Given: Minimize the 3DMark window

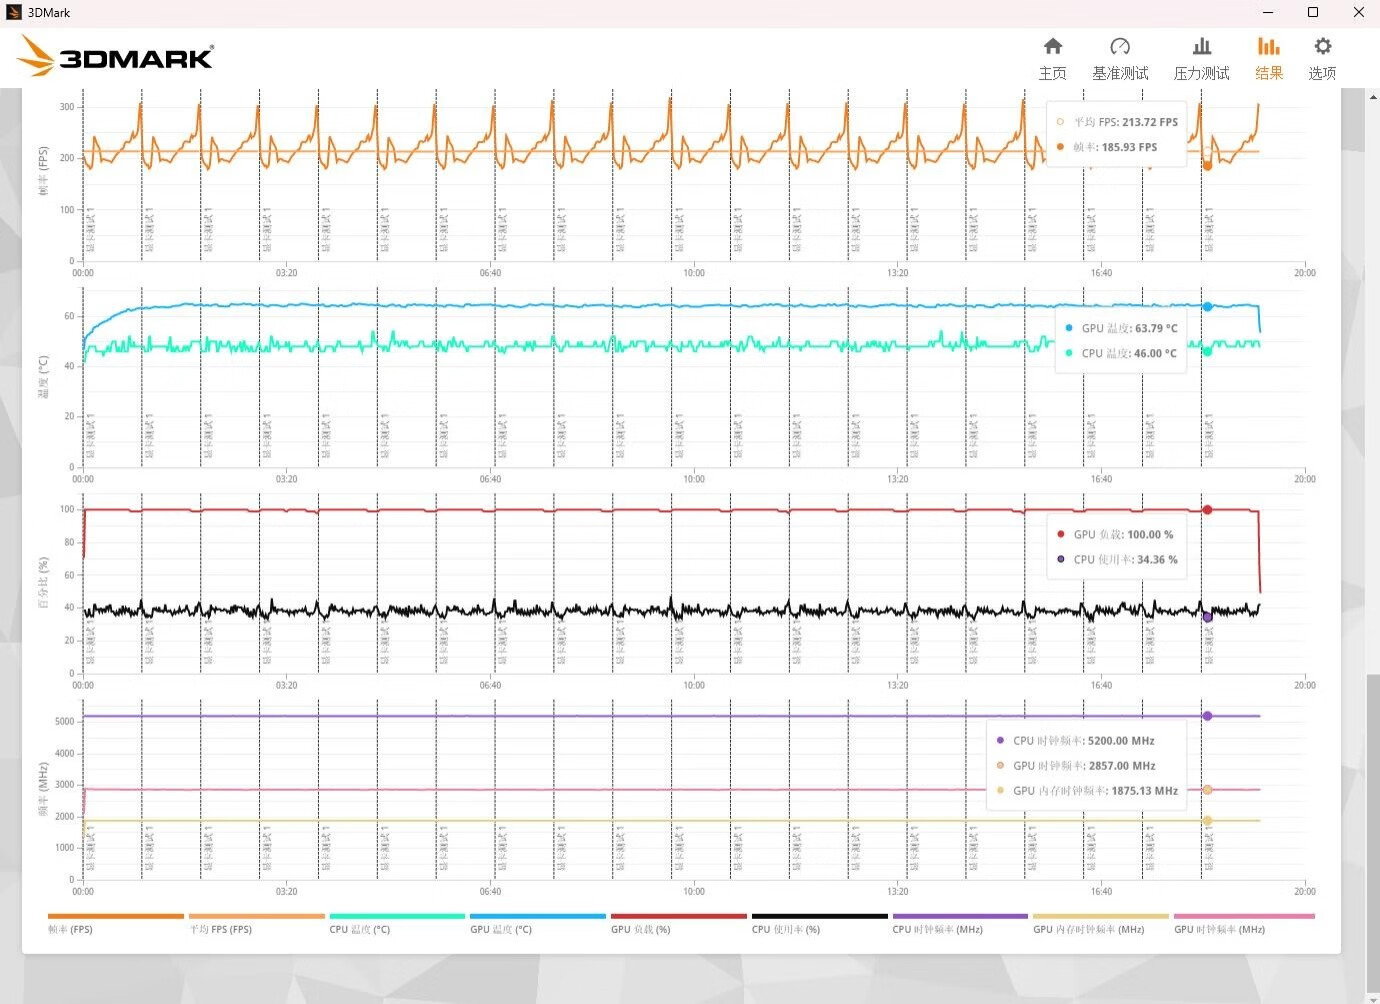Looking at the screenshot, I should click(1268, 12).
